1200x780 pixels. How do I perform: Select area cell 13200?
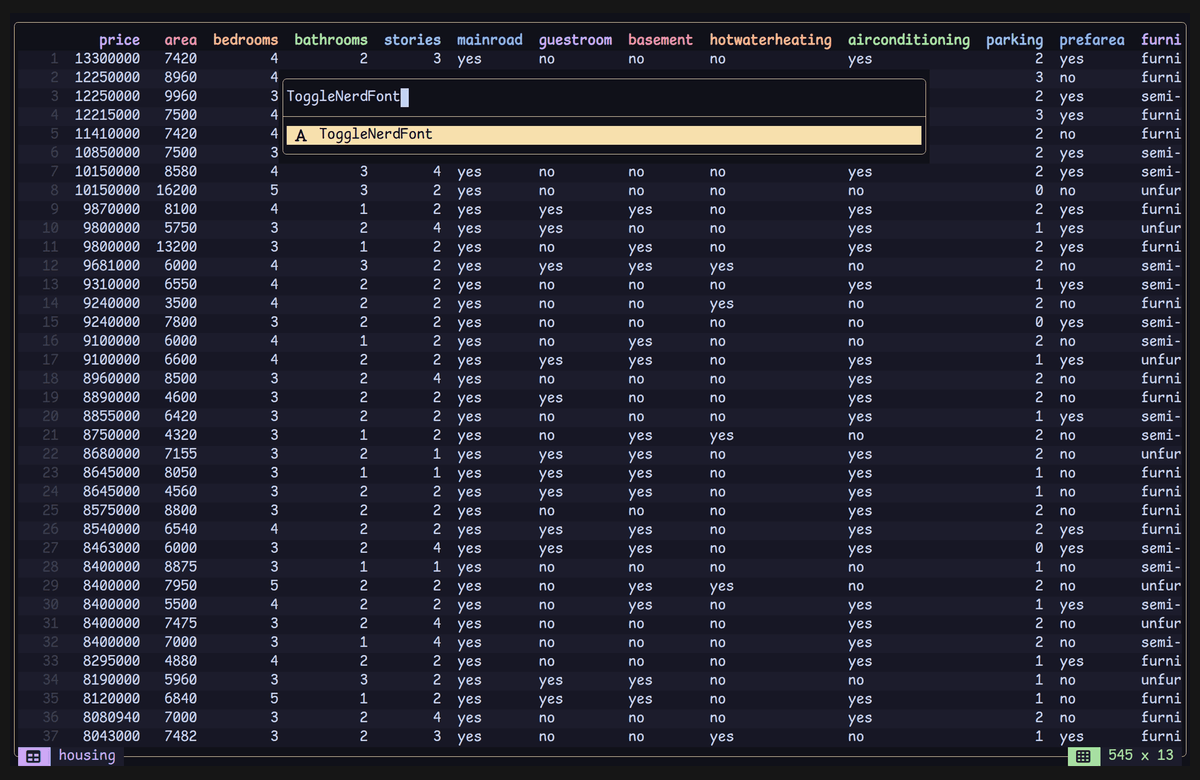coord(177,247)
